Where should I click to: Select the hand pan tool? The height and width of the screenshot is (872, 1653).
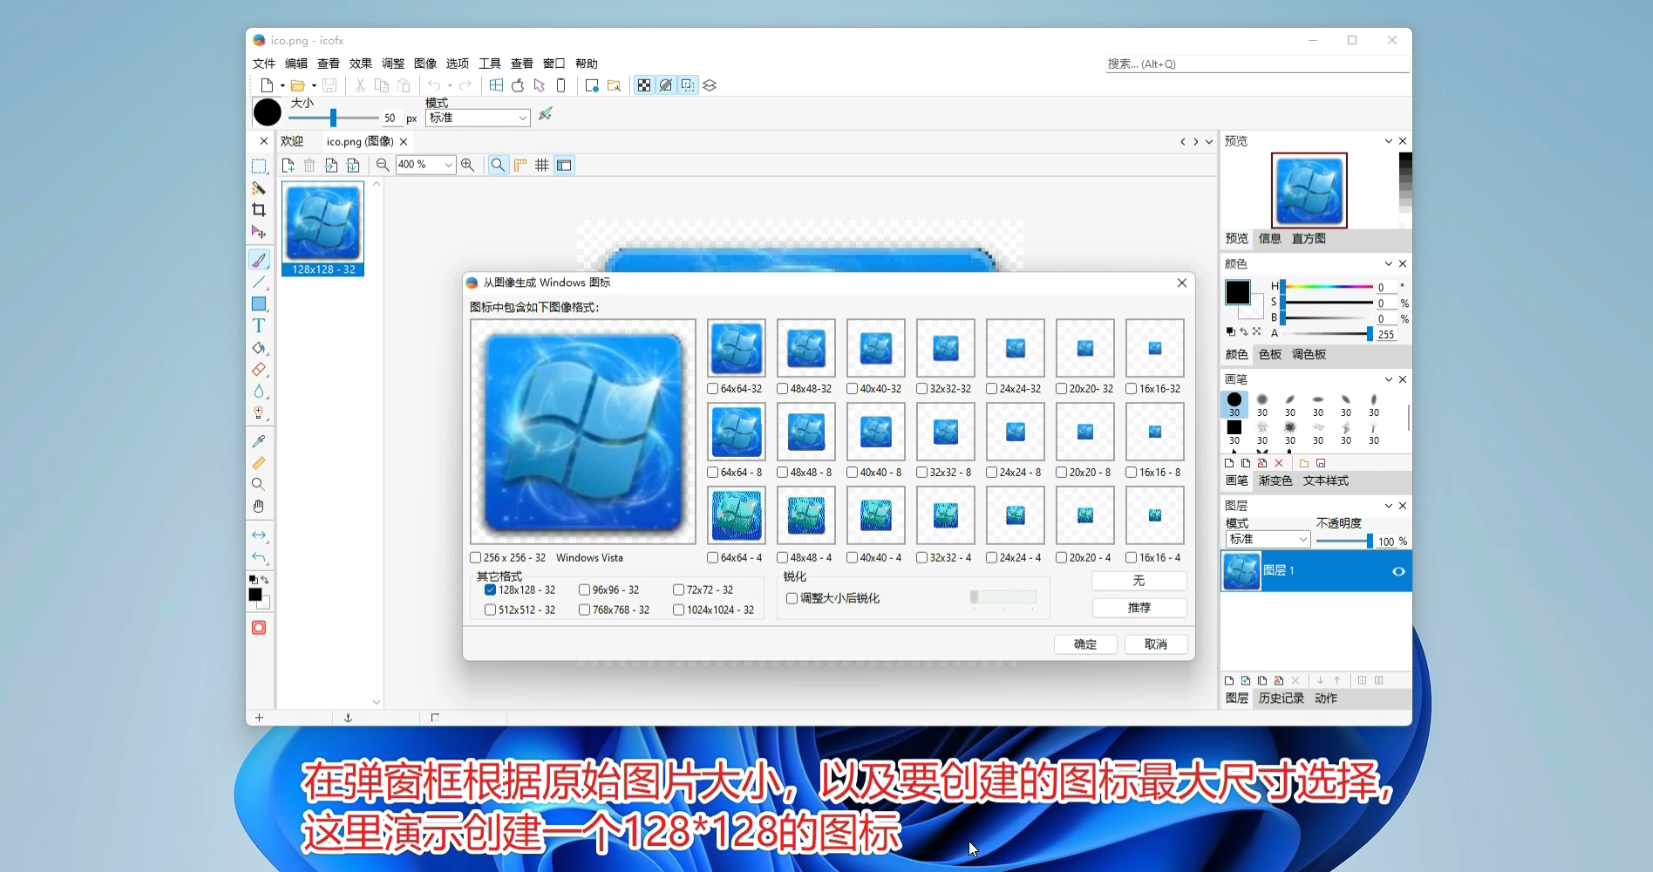[259, 506]
